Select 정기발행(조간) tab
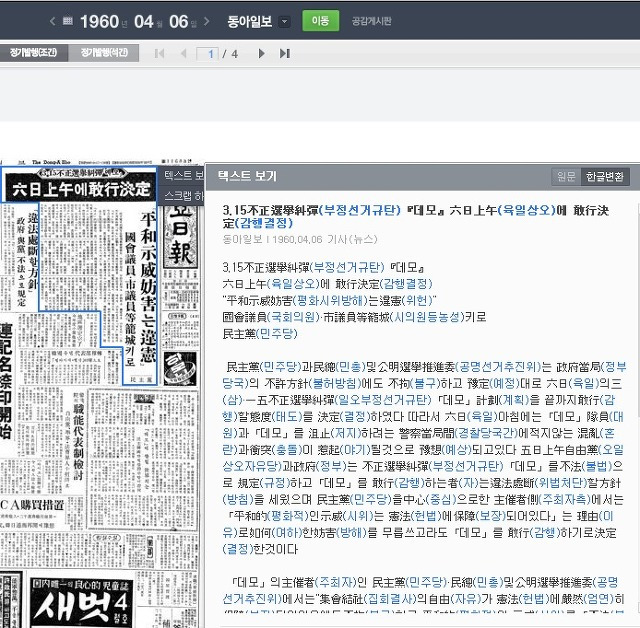 click(x=33, y=53)
